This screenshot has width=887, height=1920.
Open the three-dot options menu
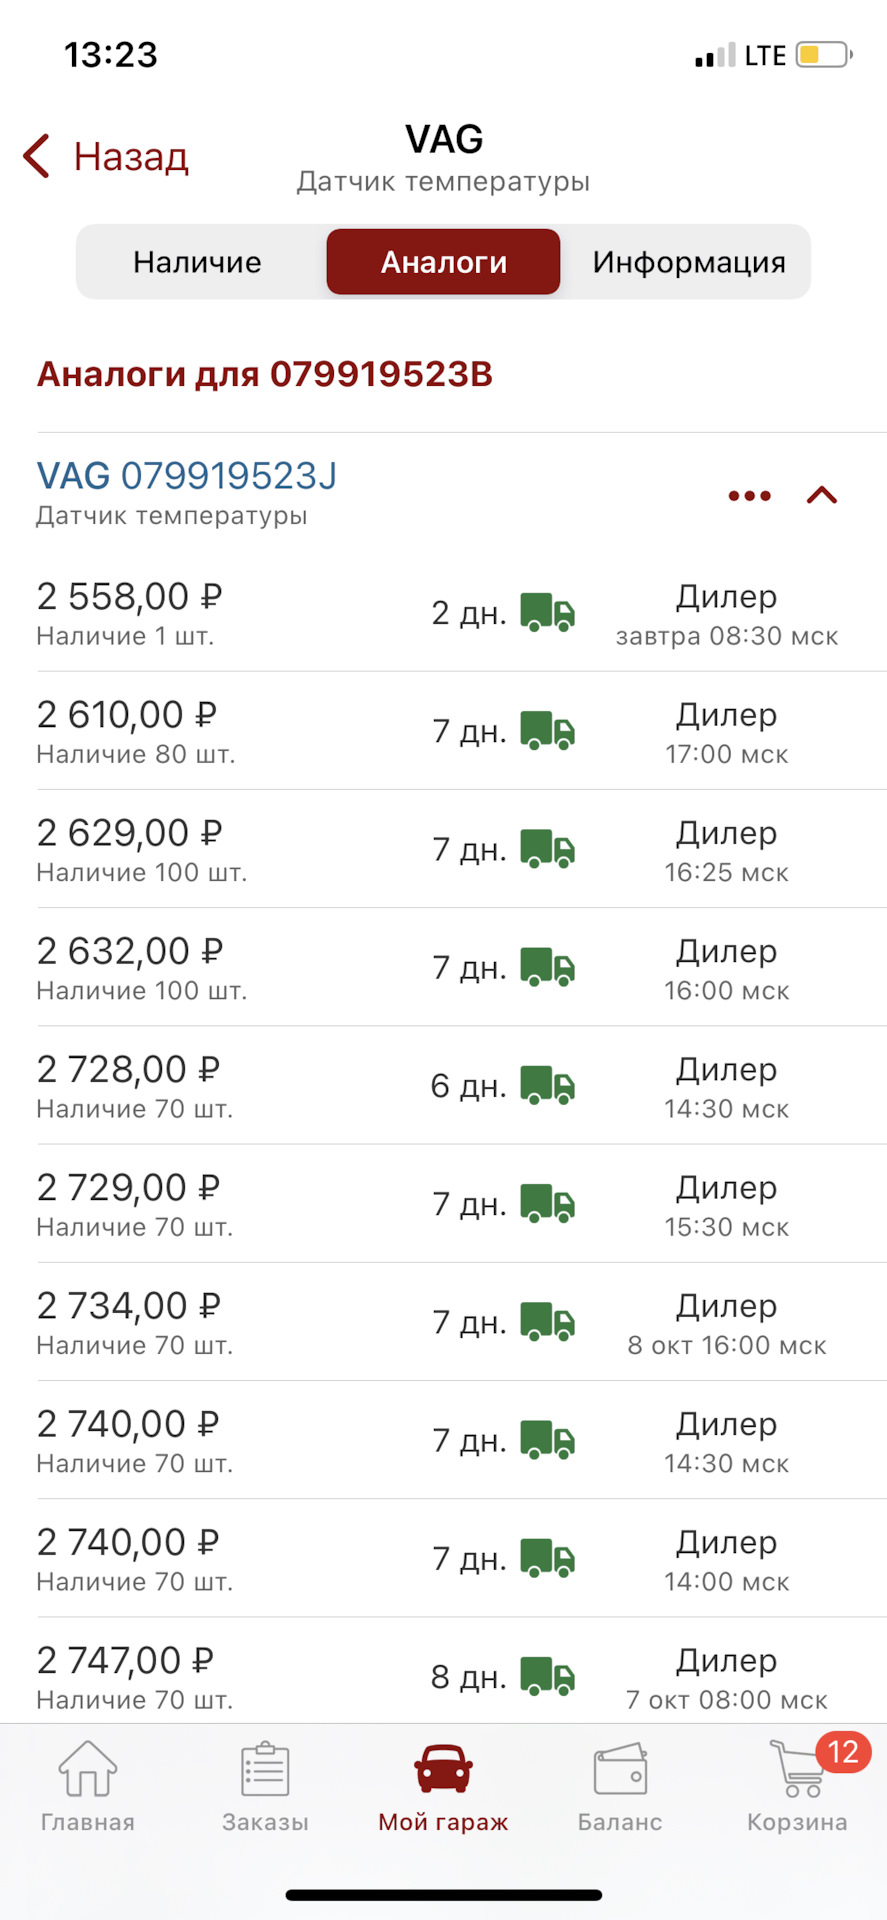pyautogui.click(x=749, y=496)
